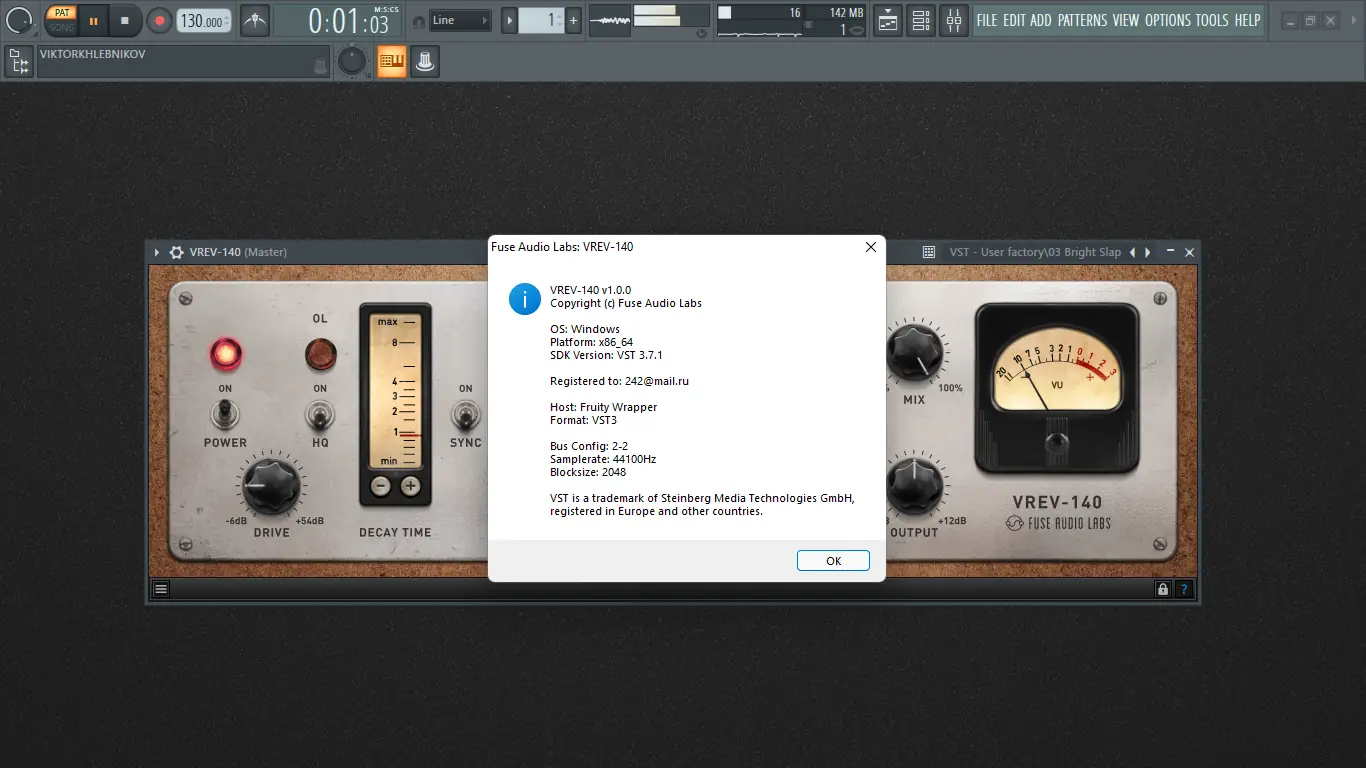
Task: Open the oscilloscope waveform monitor
Action: 610,20
